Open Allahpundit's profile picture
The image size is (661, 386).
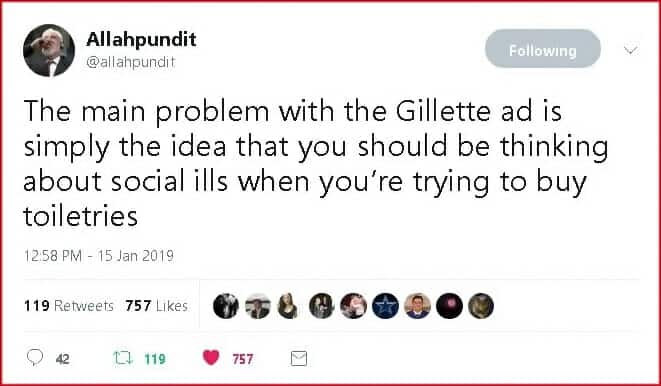pyautogui.click(x=49, y=50)
